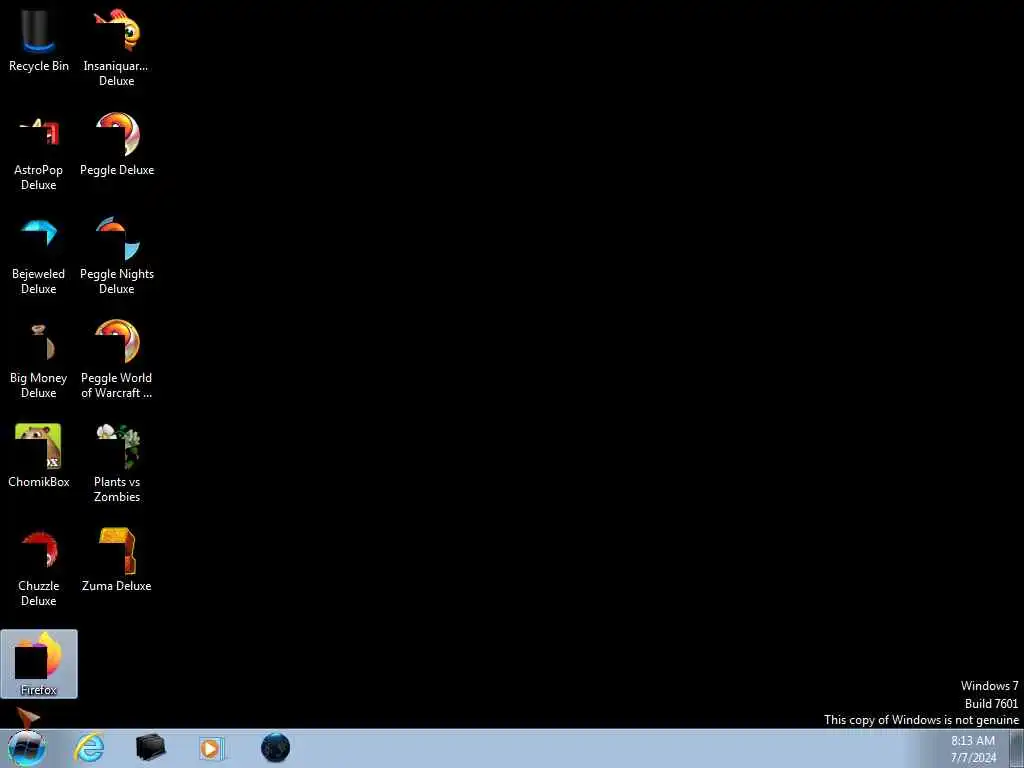Open the clock showing 8:13 AM
This screenshot has height=768, width=1024.
point(973,749)
